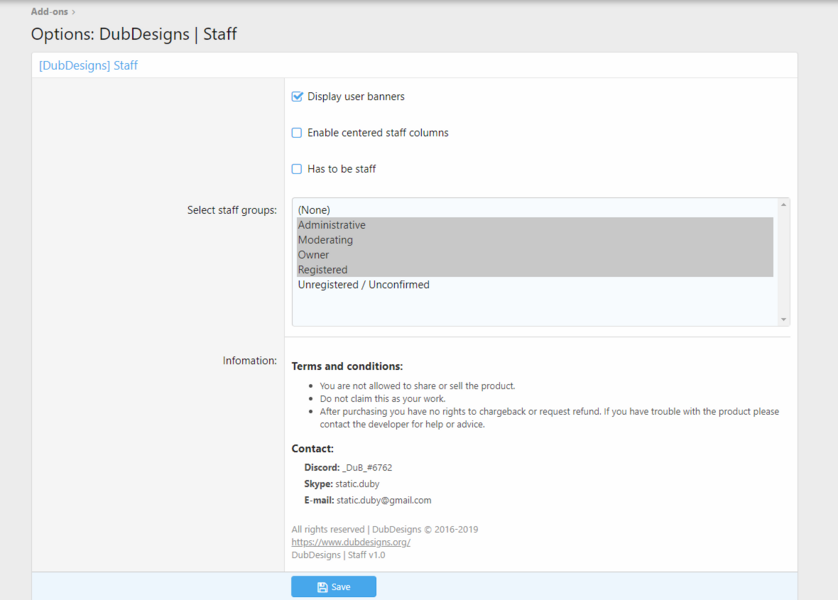Click the e-mail static.duby@gmail.com

(x=384, y=501)
